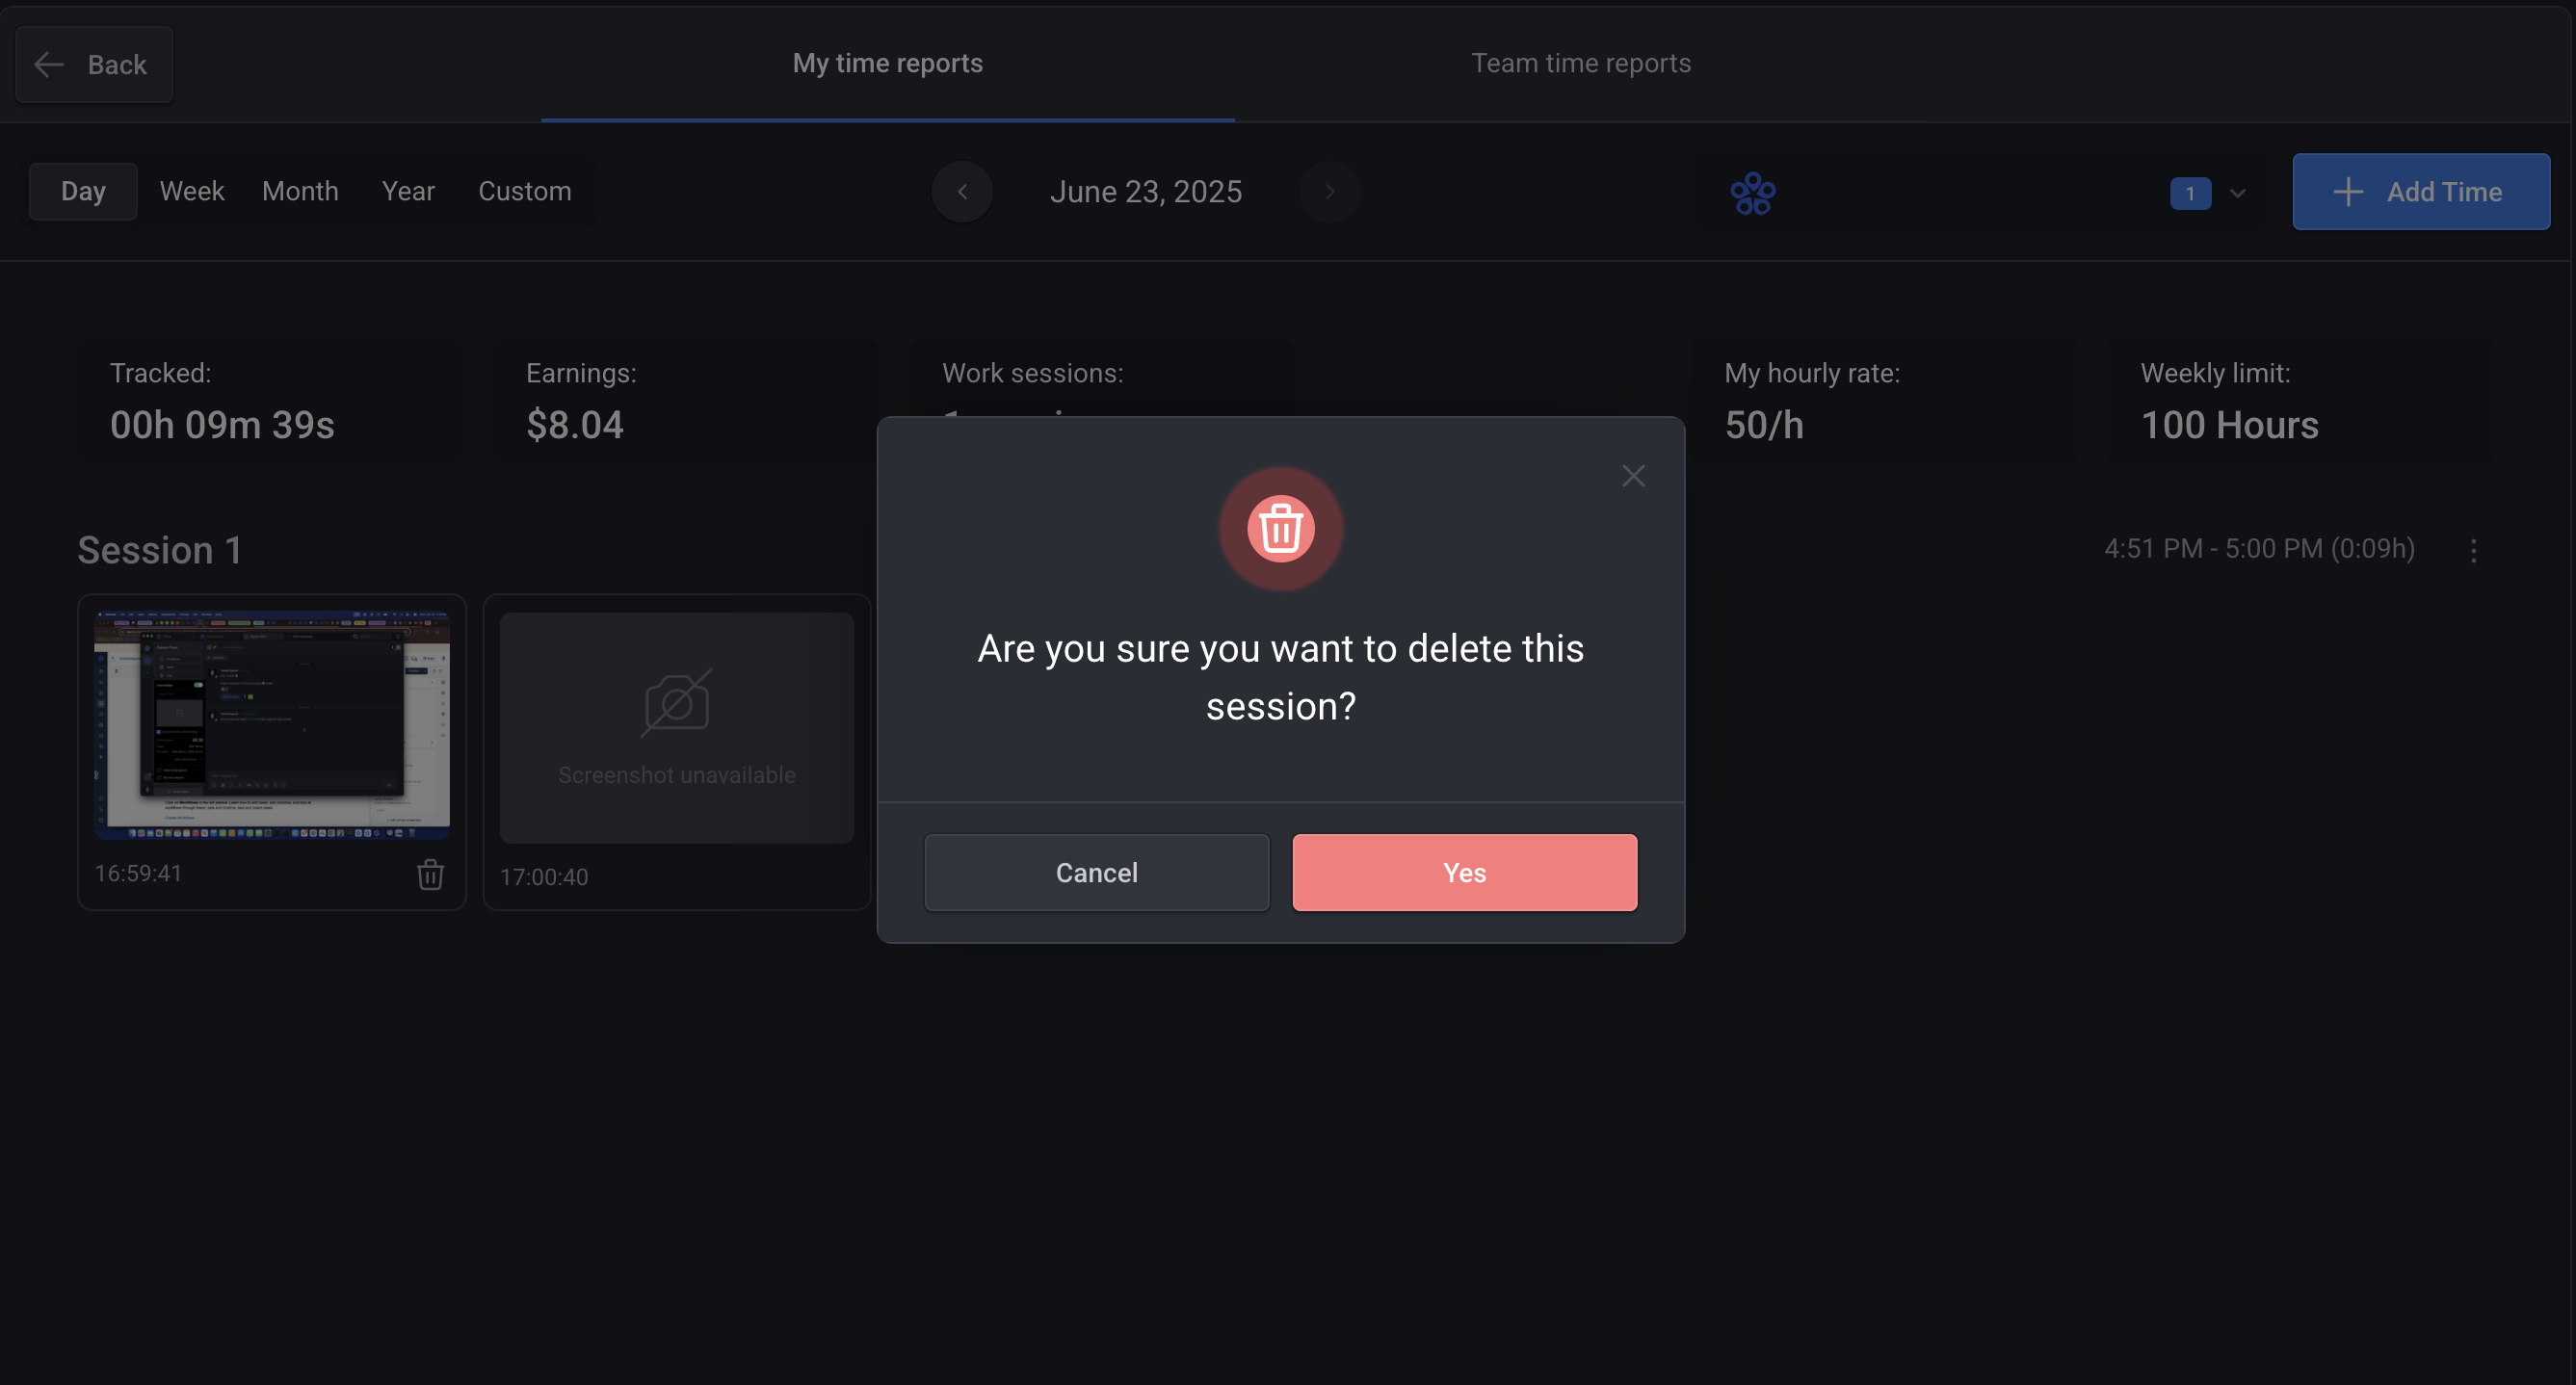2576x1385 pixels.
Task: Click the blue numbered badge 1
Action: coord(2190,193)
